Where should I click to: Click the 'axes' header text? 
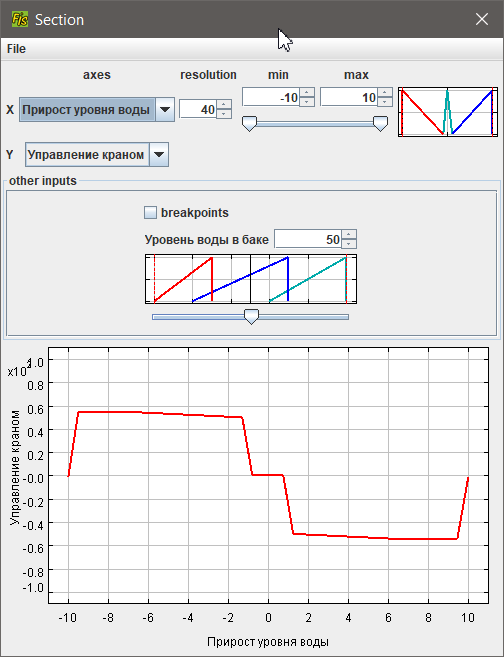coord(97,75)
